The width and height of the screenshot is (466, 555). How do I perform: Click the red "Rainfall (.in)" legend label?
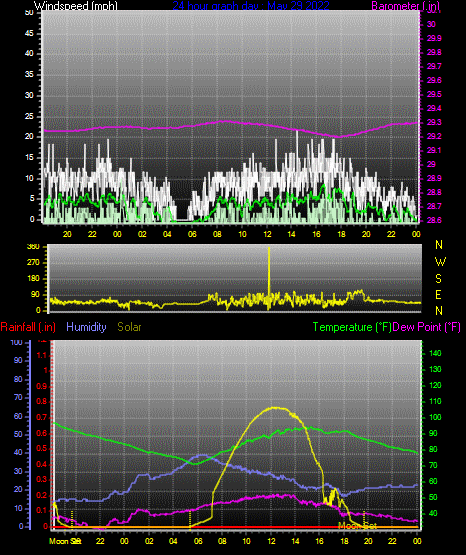[x=28, y=327]
